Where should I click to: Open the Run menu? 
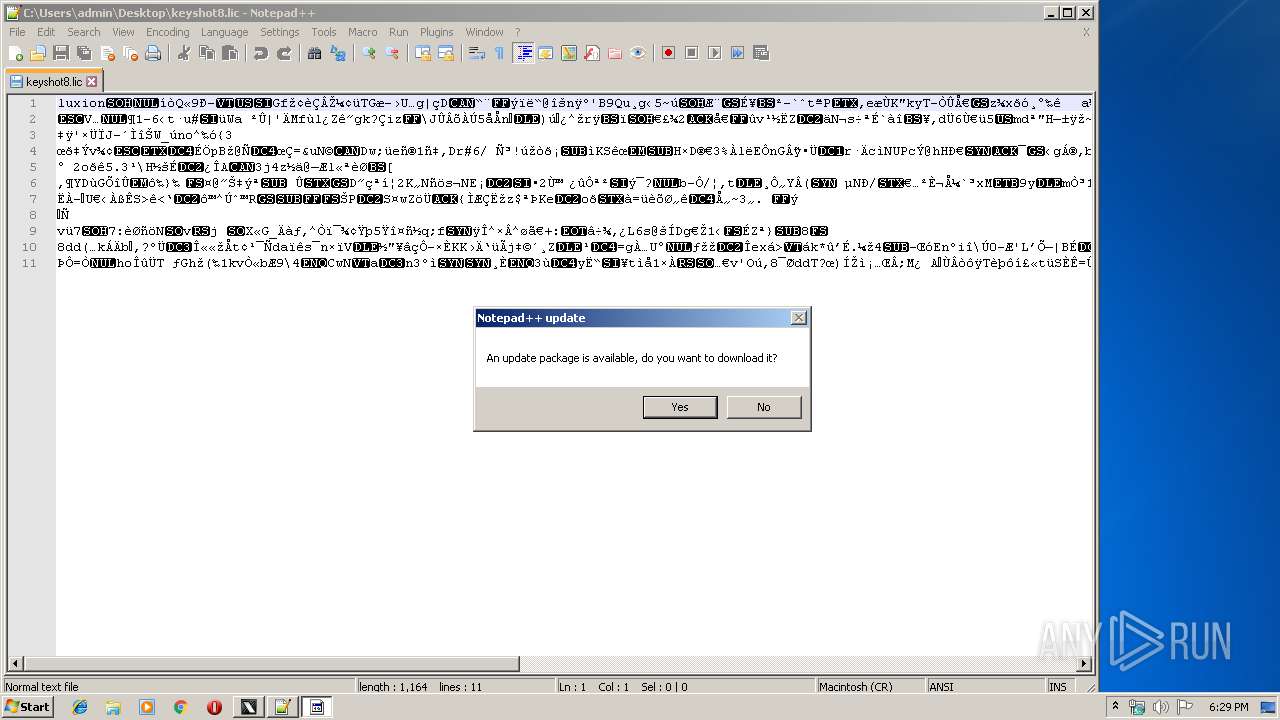399,32
